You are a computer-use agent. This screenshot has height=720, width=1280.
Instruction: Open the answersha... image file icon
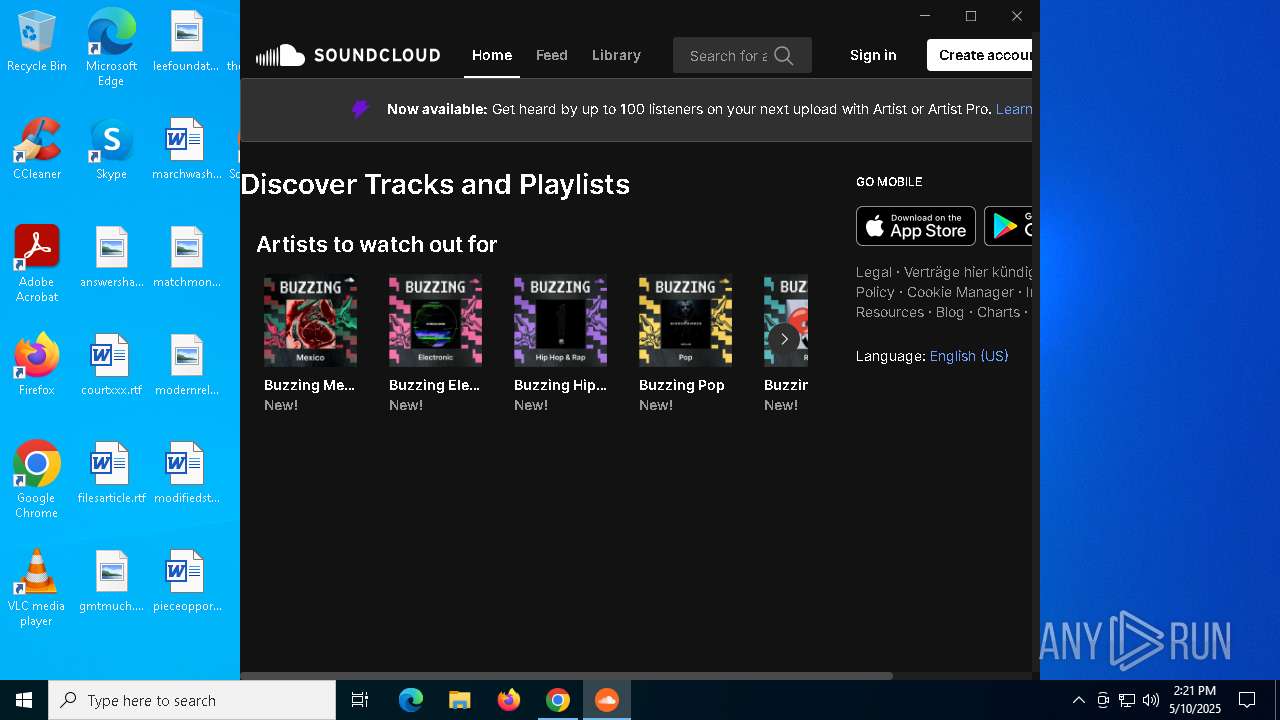tap(111, 257)
